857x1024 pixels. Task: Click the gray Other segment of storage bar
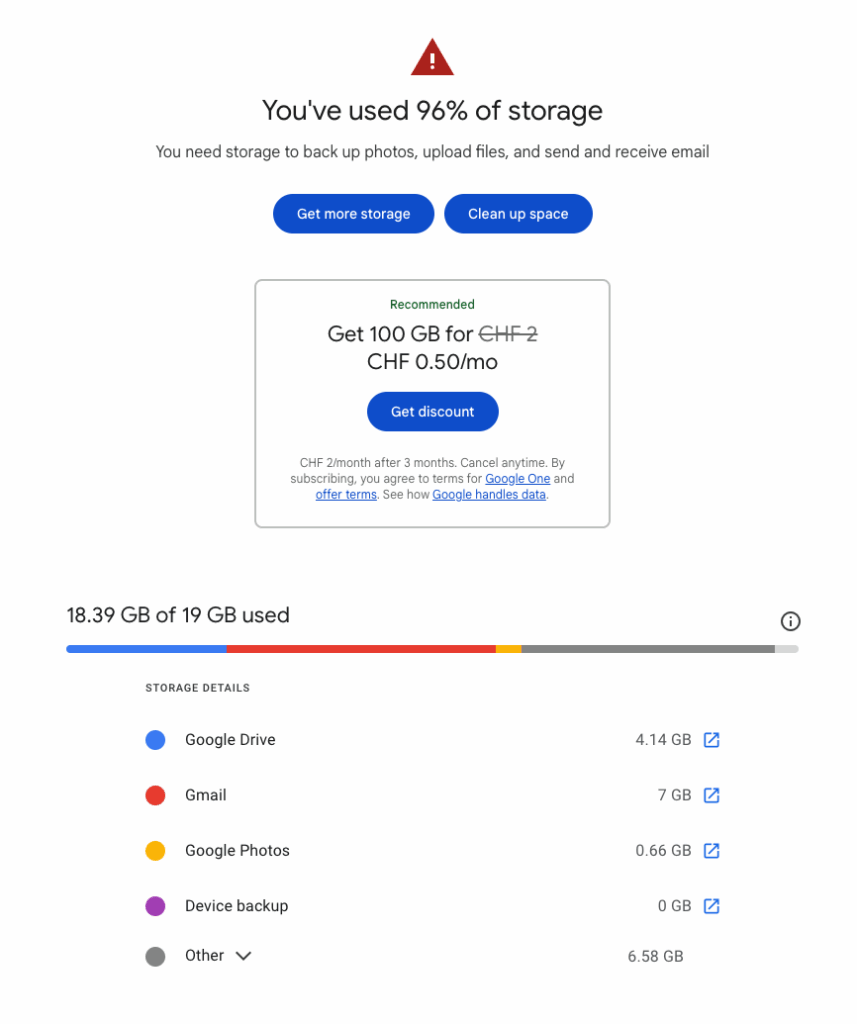pos(648,649)
